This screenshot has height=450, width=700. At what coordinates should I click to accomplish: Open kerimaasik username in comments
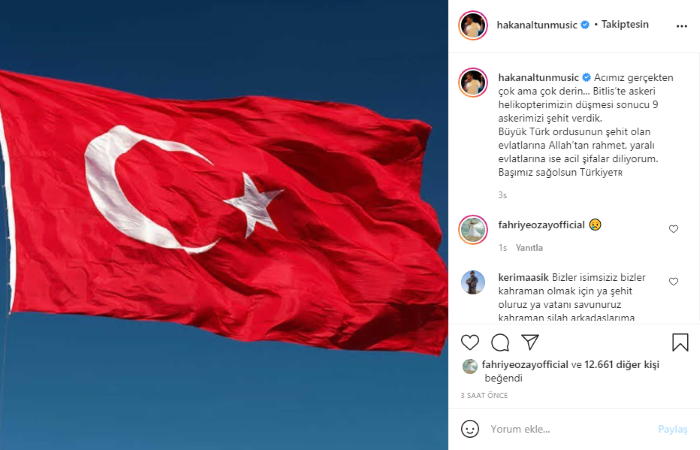coord(523,277)
